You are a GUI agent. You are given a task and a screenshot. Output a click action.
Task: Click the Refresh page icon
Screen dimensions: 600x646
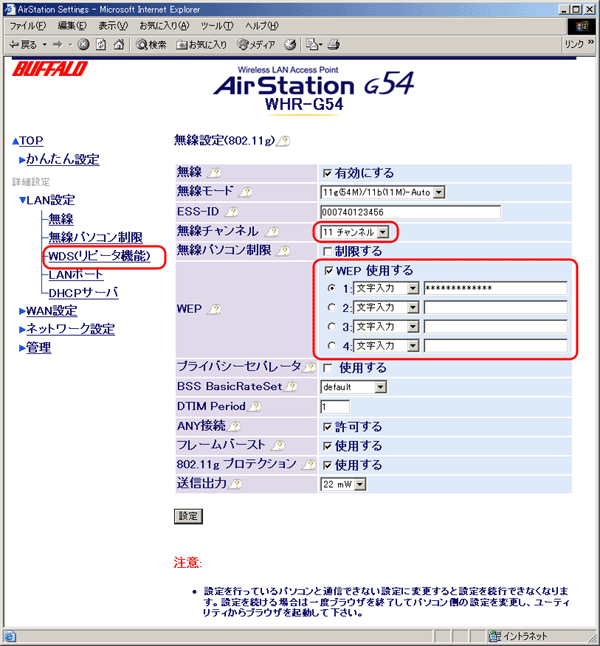tap(101, 44)
